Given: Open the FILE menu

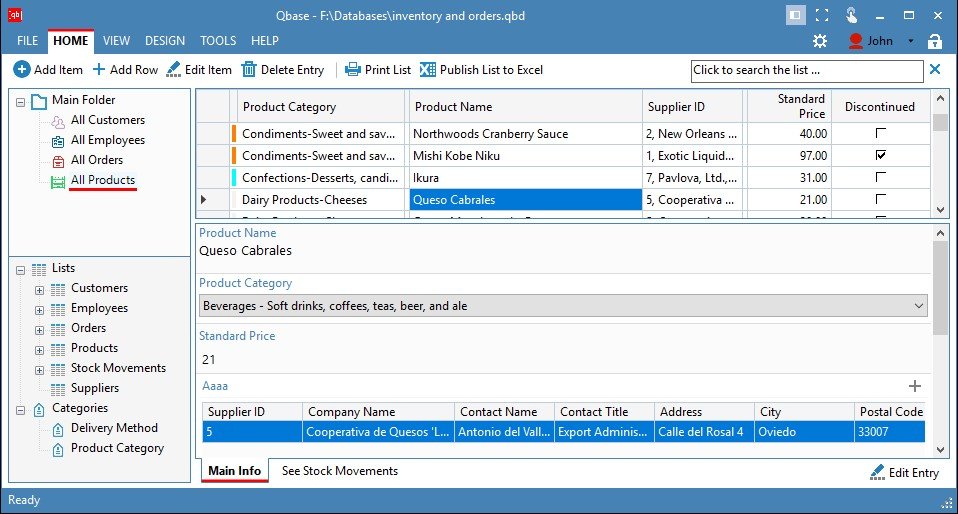Looking at the screenshot, I should [27, 40].
